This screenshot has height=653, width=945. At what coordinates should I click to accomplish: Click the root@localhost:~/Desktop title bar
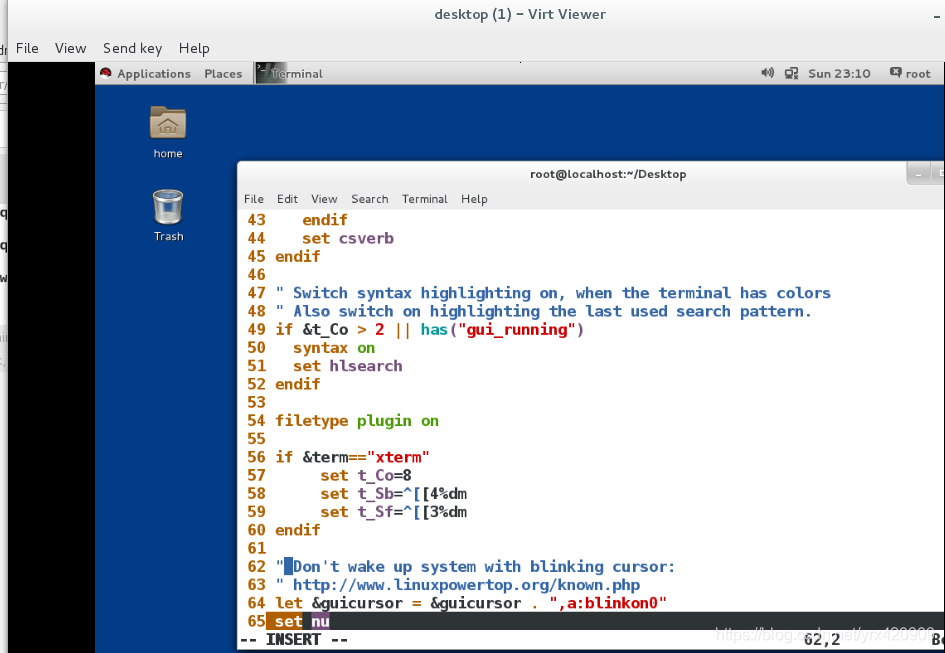tap(608, 174)
